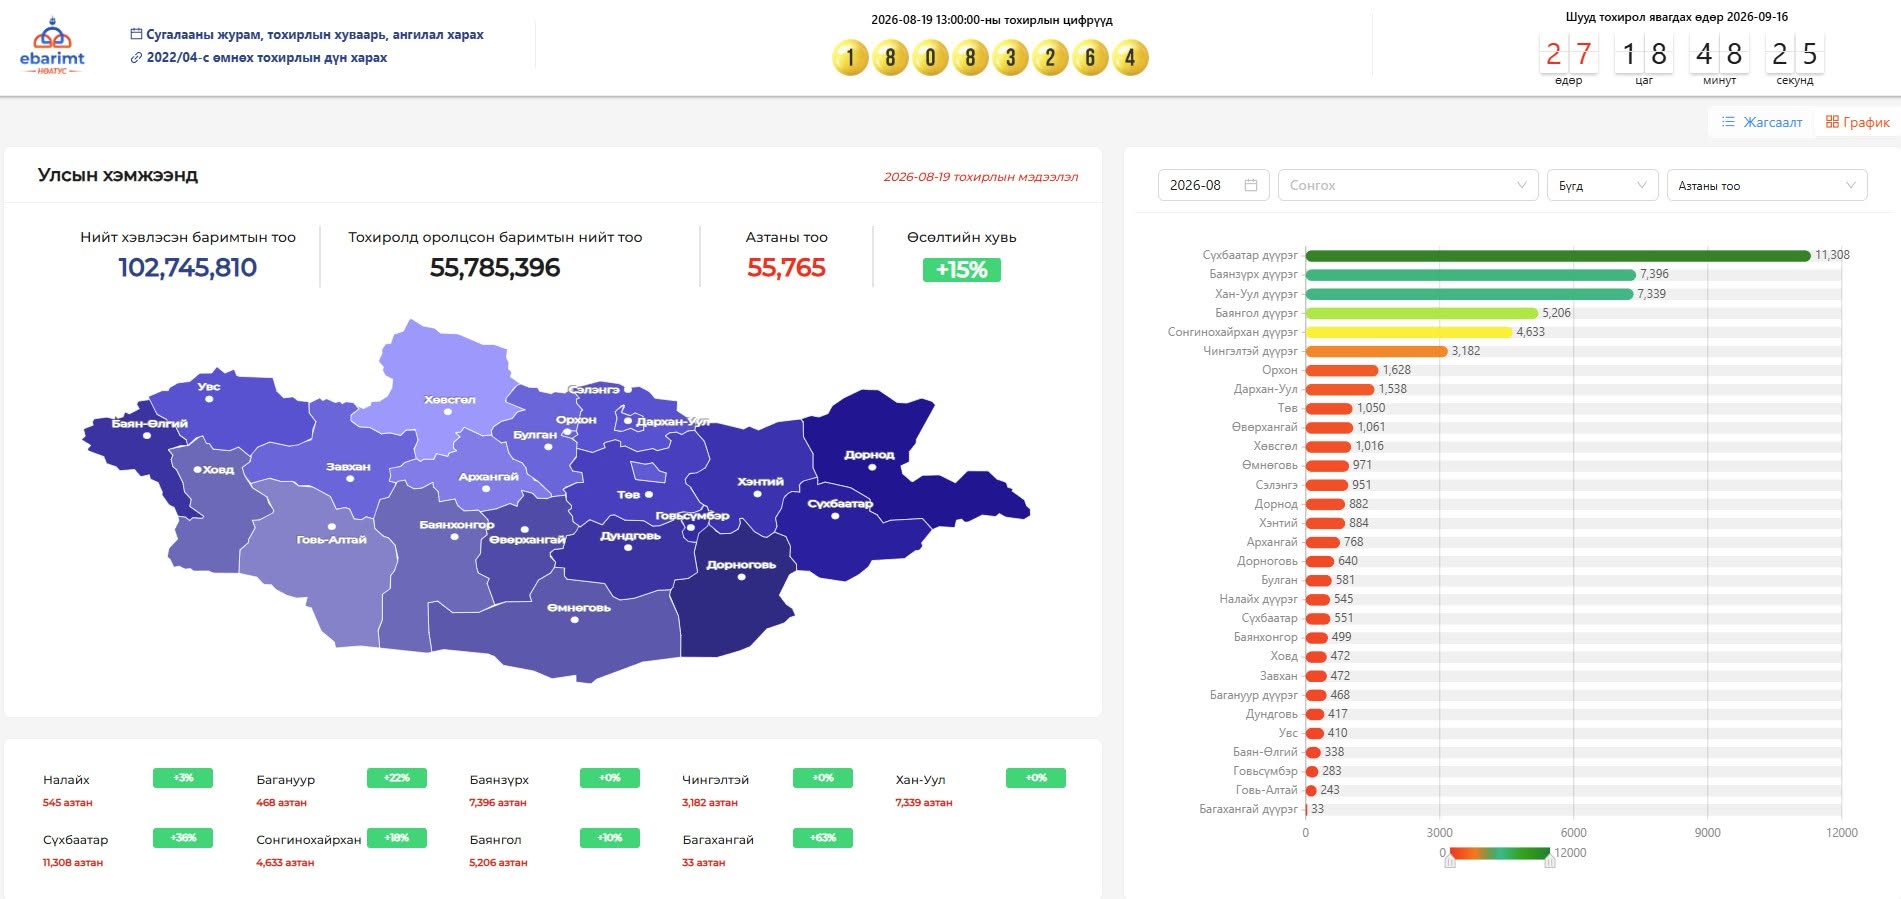The height and width of the screenshot is (899, 1901).
Task: Switch to the Жагсаалт view tab
Action: 1761,122
